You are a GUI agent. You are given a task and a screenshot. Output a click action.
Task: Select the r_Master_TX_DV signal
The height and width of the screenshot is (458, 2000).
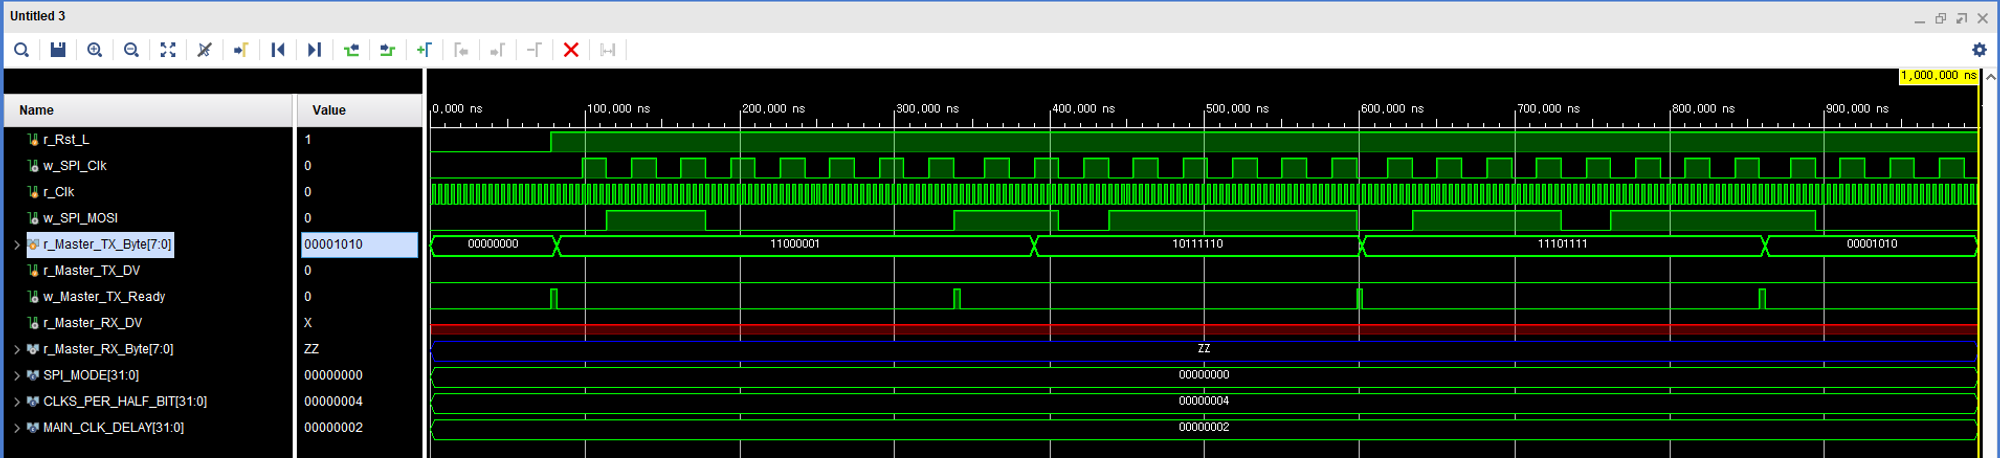pos(91,270)
